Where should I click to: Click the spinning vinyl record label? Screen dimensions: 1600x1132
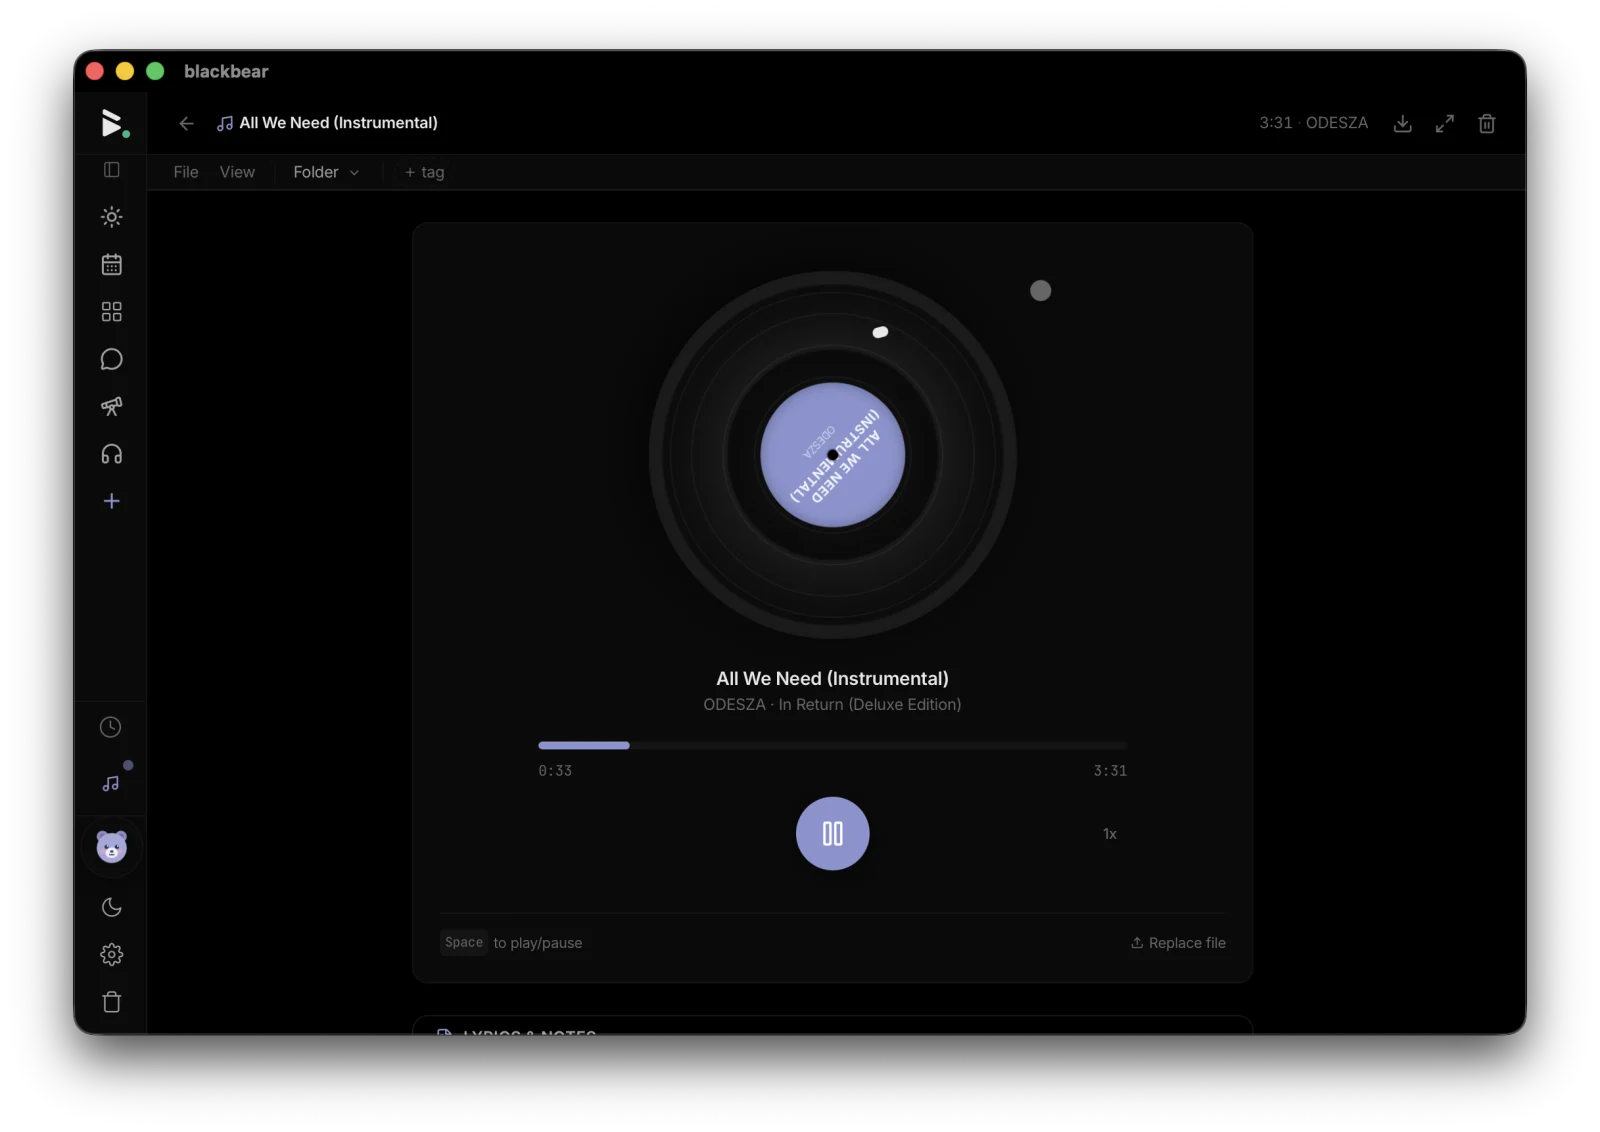point(833,455)
